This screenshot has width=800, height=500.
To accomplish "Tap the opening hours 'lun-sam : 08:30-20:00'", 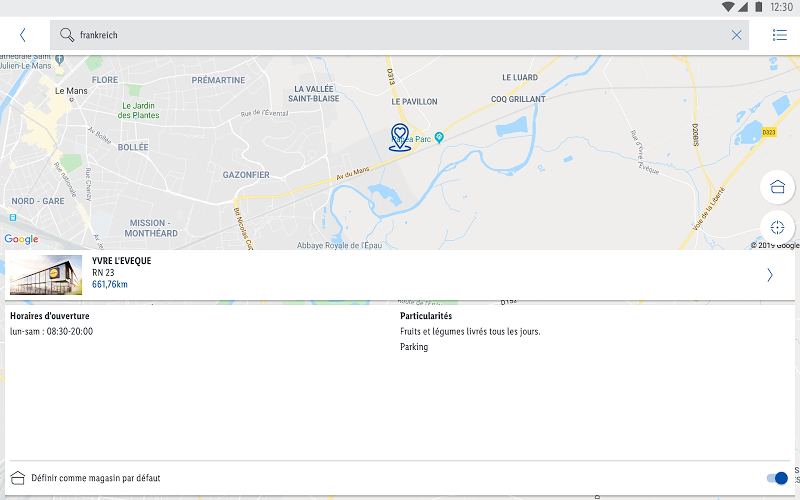I will pyautogui.click(x=52, y=331).
